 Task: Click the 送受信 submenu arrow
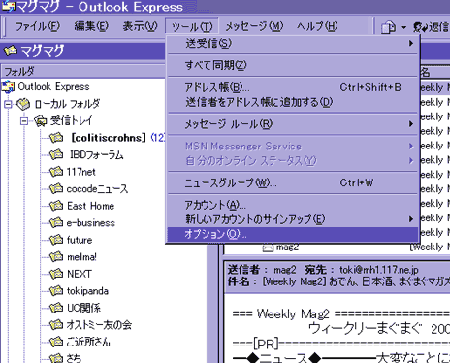tap(411, 43)
